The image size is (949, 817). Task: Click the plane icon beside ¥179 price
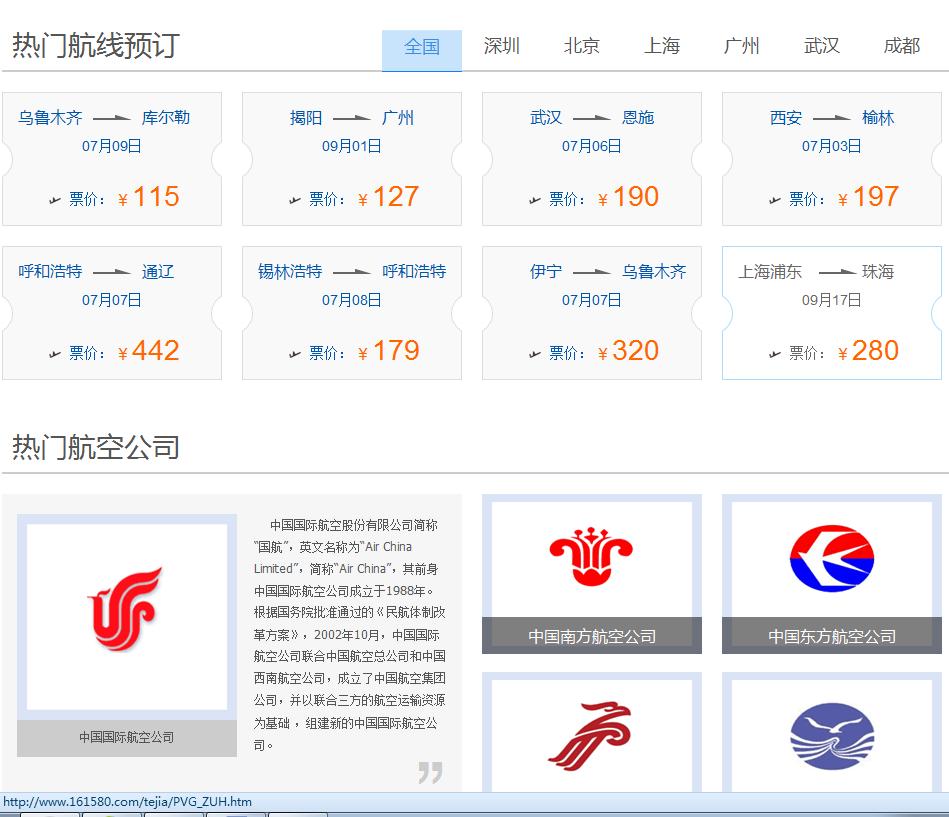pyautogui.click(x=295, y=354)
